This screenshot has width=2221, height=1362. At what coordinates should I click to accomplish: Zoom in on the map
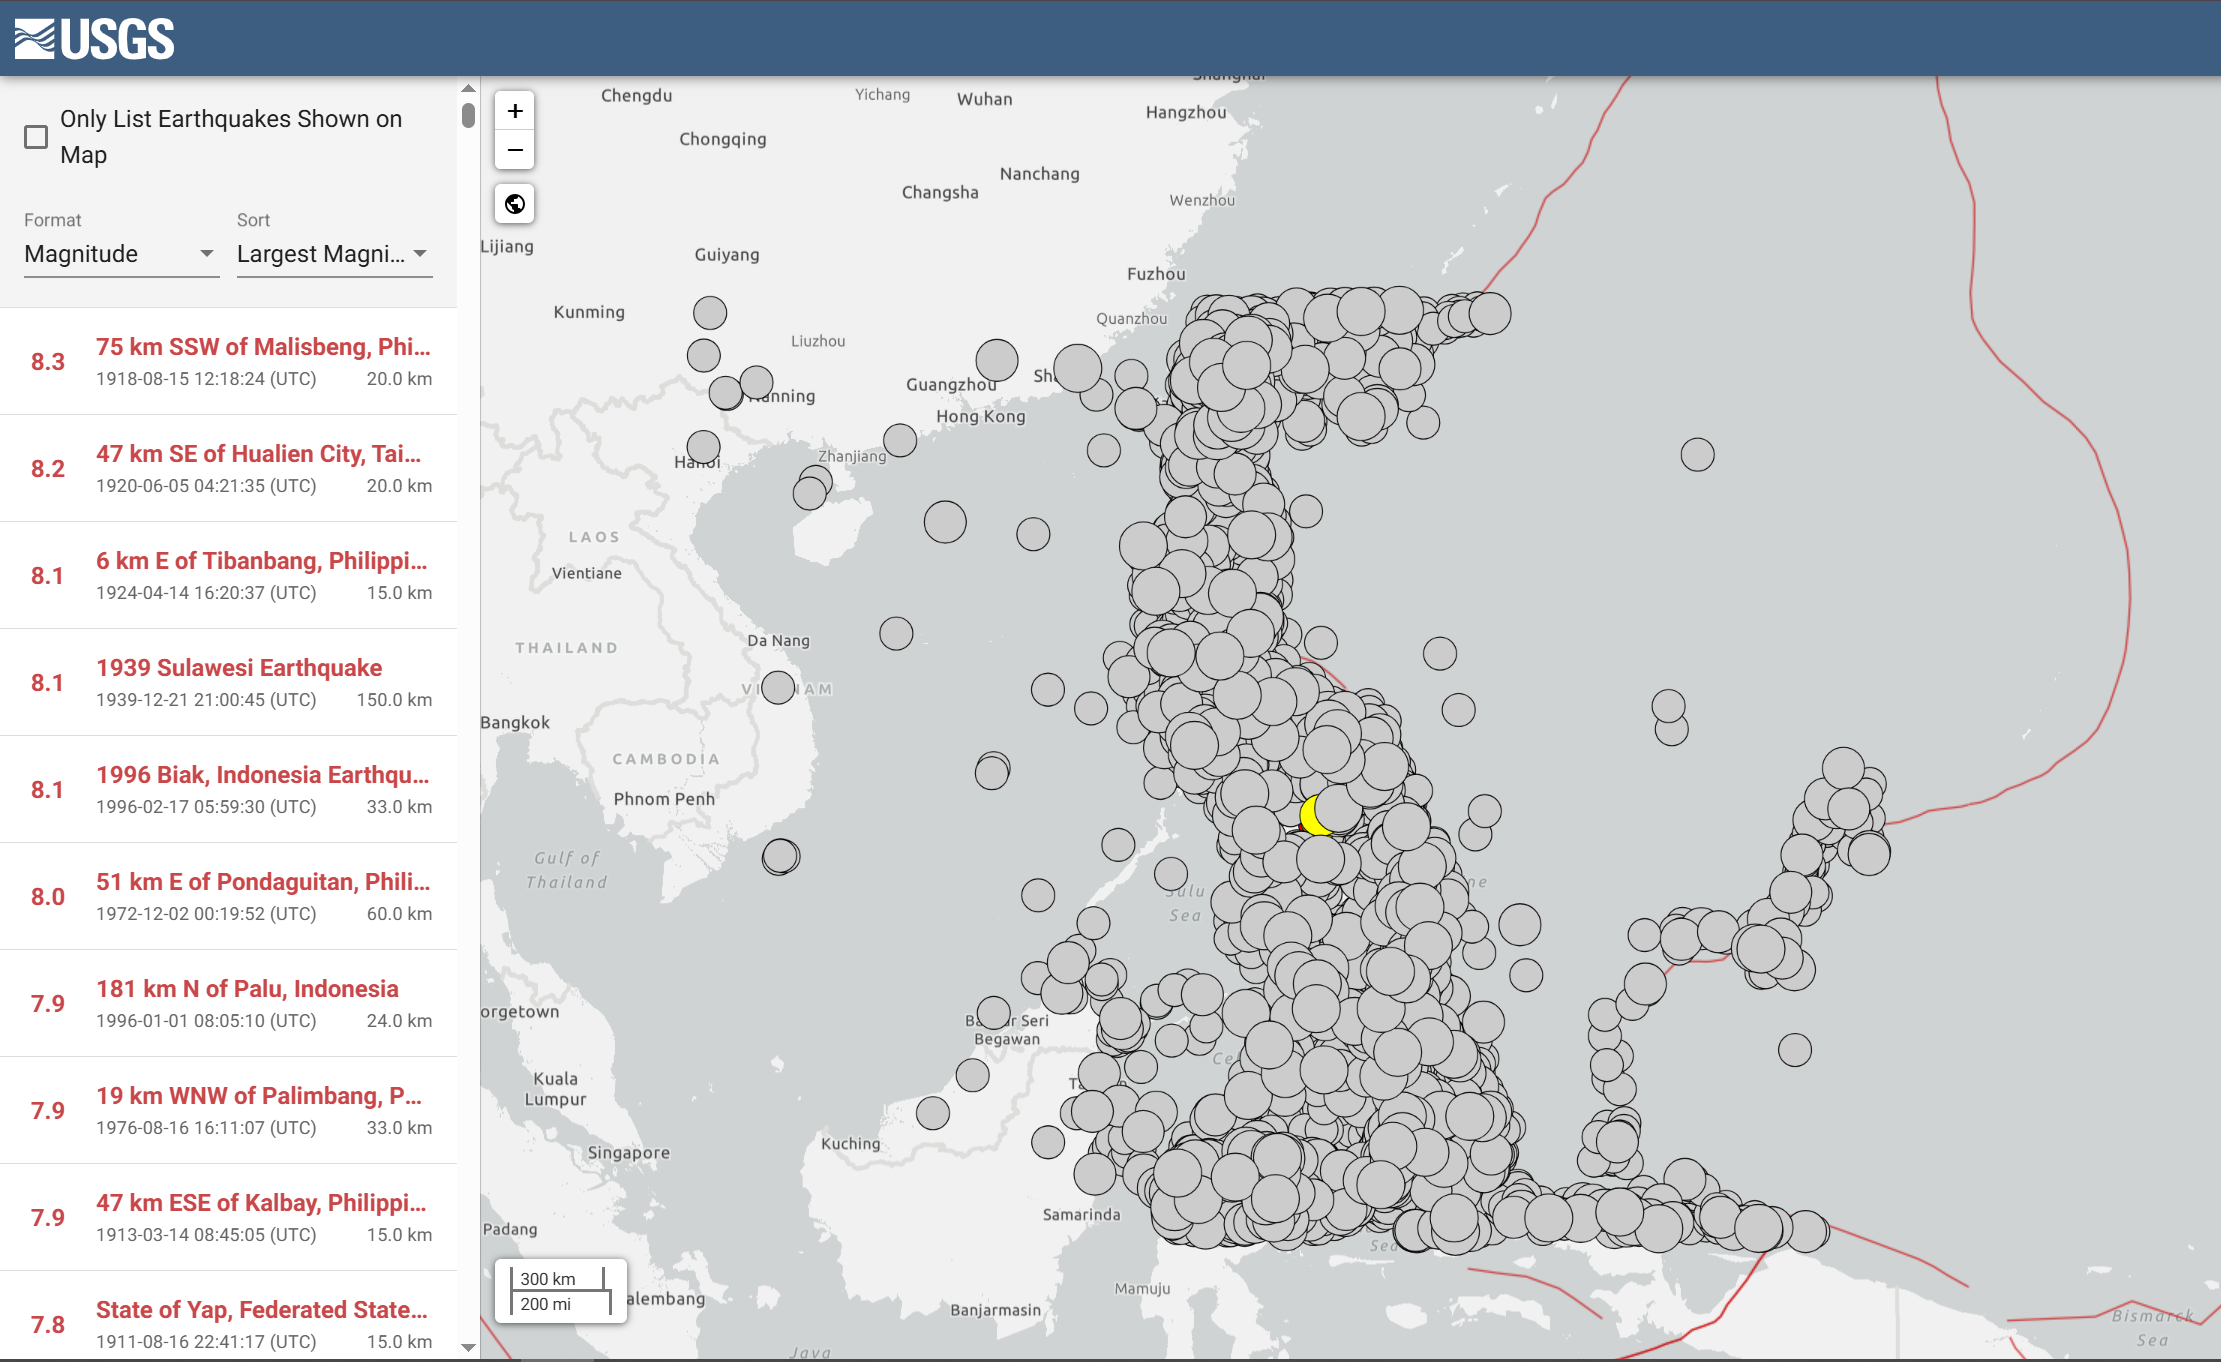point(515,111)
